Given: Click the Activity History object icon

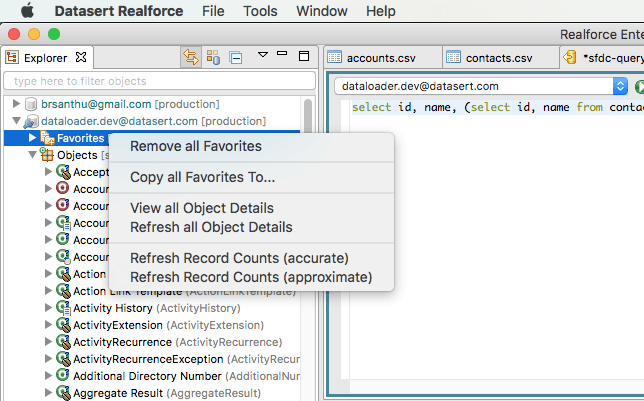Looking at the screenshot, I should tap(63, 308).
